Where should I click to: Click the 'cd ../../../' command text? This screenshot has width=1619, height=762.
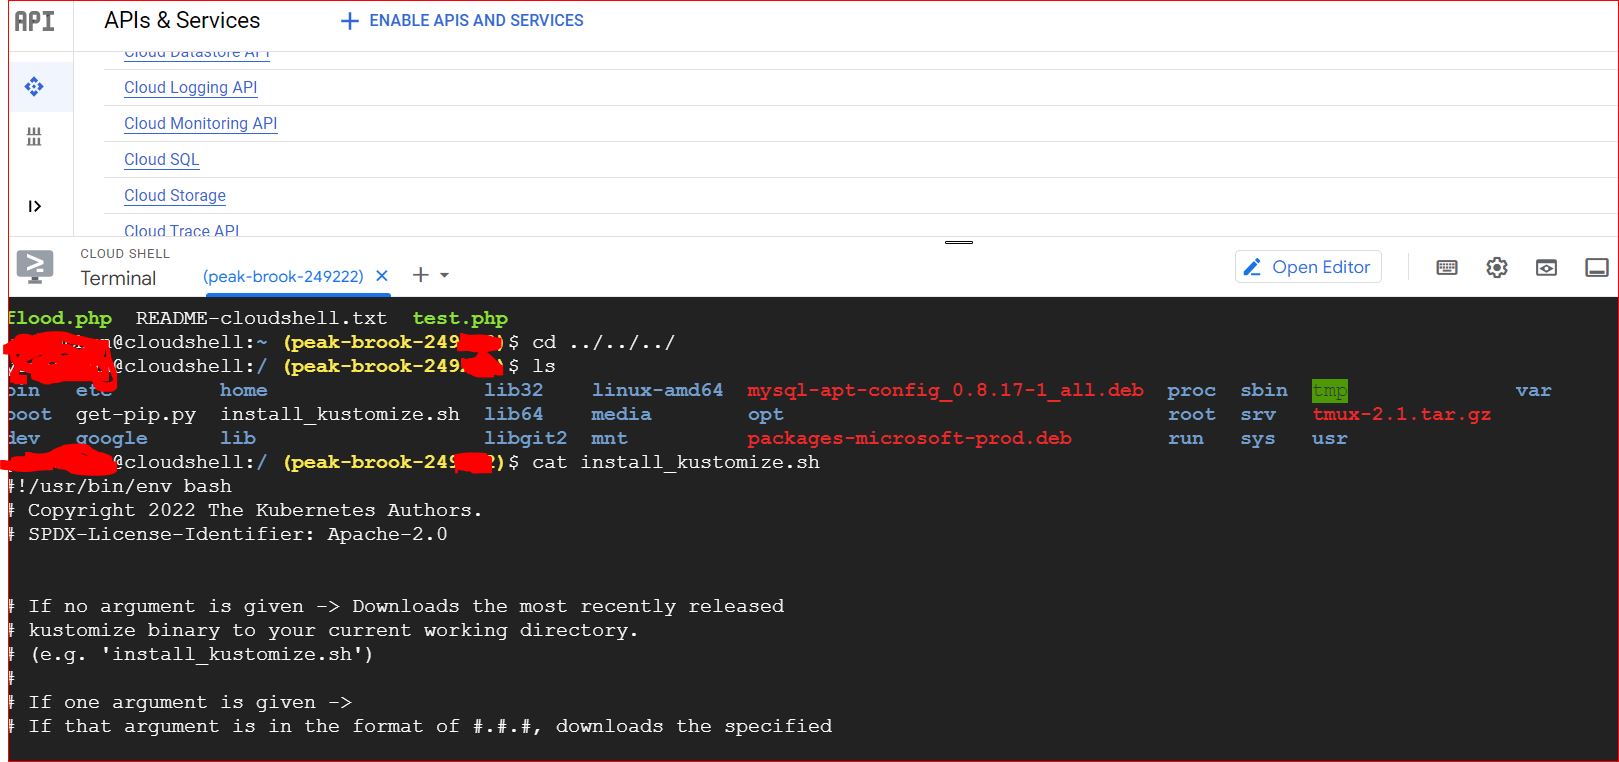click(604, 342)
